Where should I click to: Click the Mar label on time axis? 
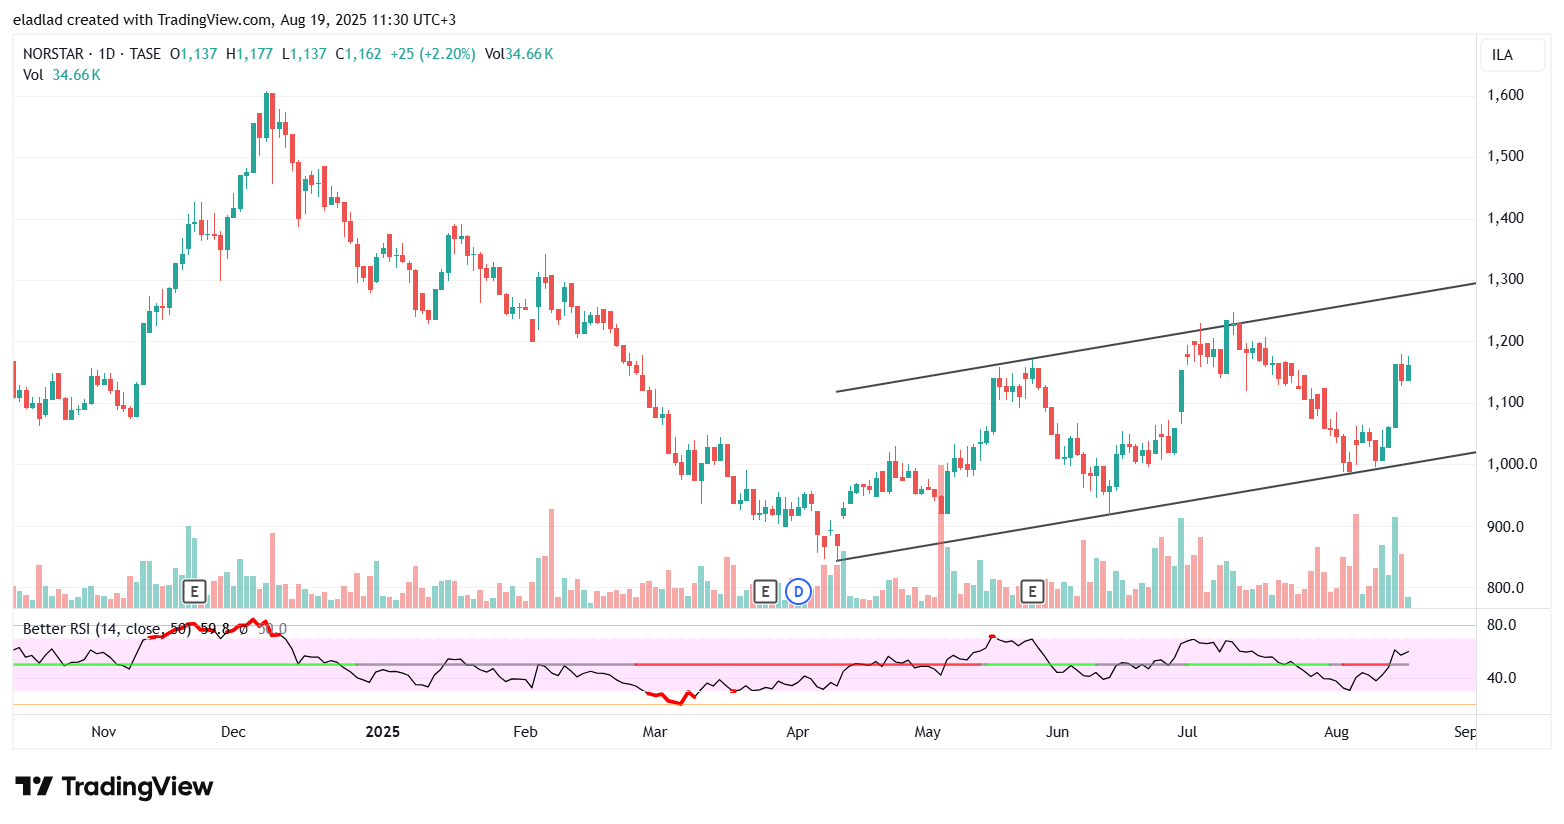point(655,732)
